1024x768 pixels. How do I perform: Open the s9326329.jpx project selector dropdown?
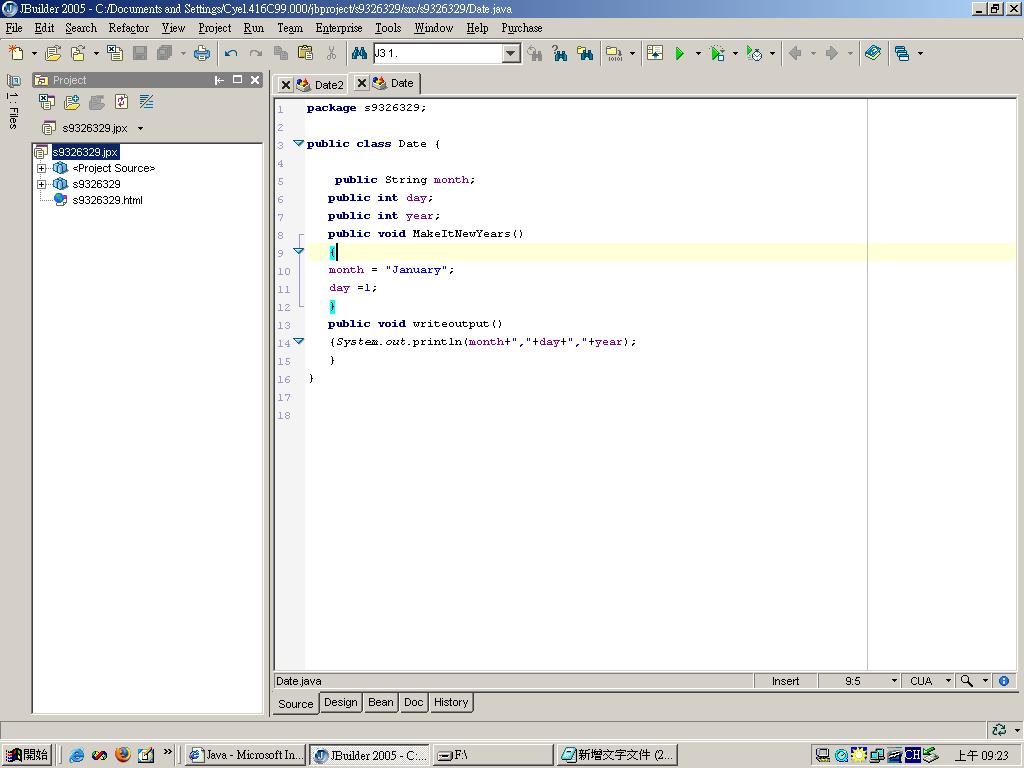140,128
